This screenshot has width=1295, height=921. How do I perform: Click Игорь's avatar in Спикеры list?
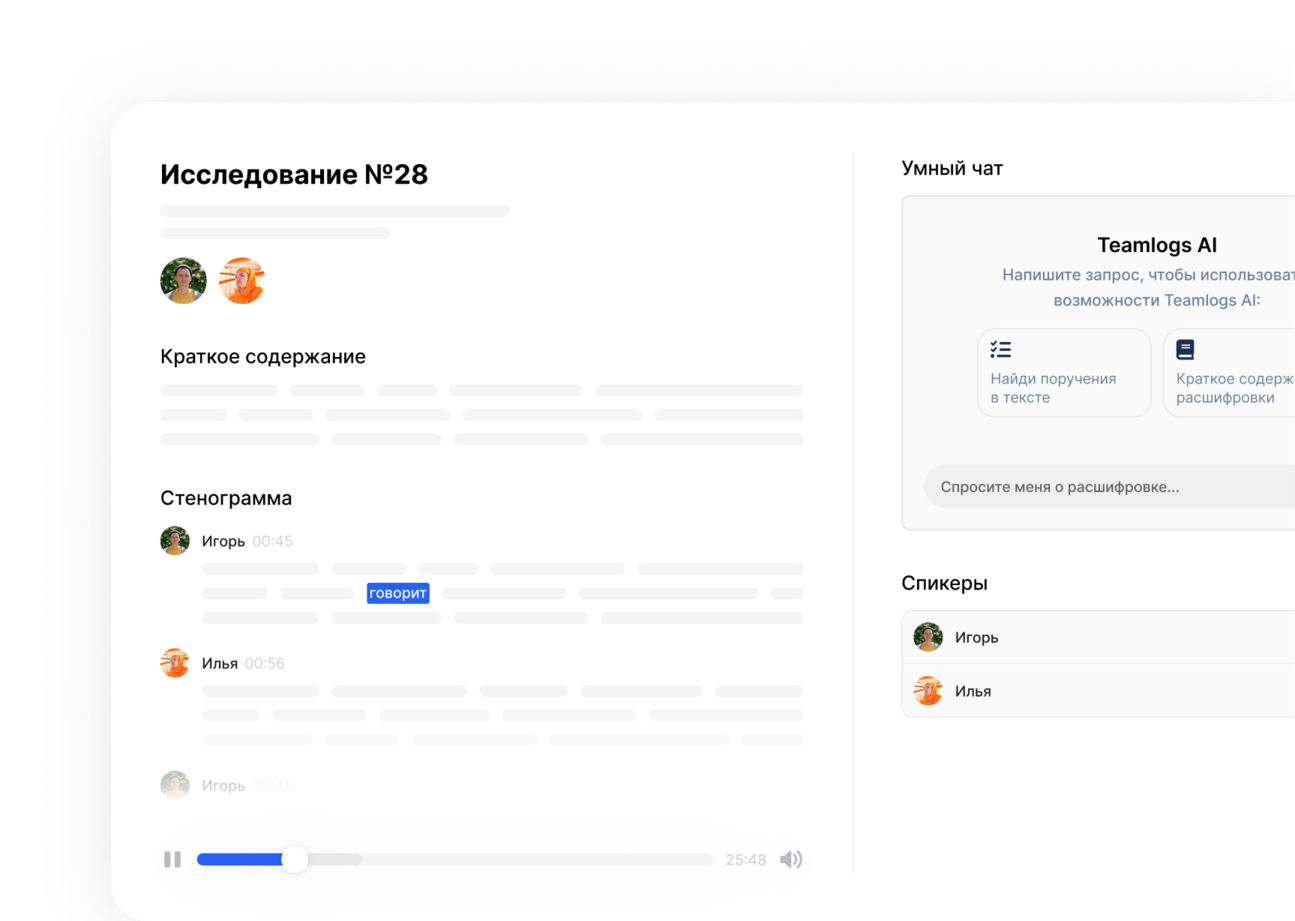[928, 637]
